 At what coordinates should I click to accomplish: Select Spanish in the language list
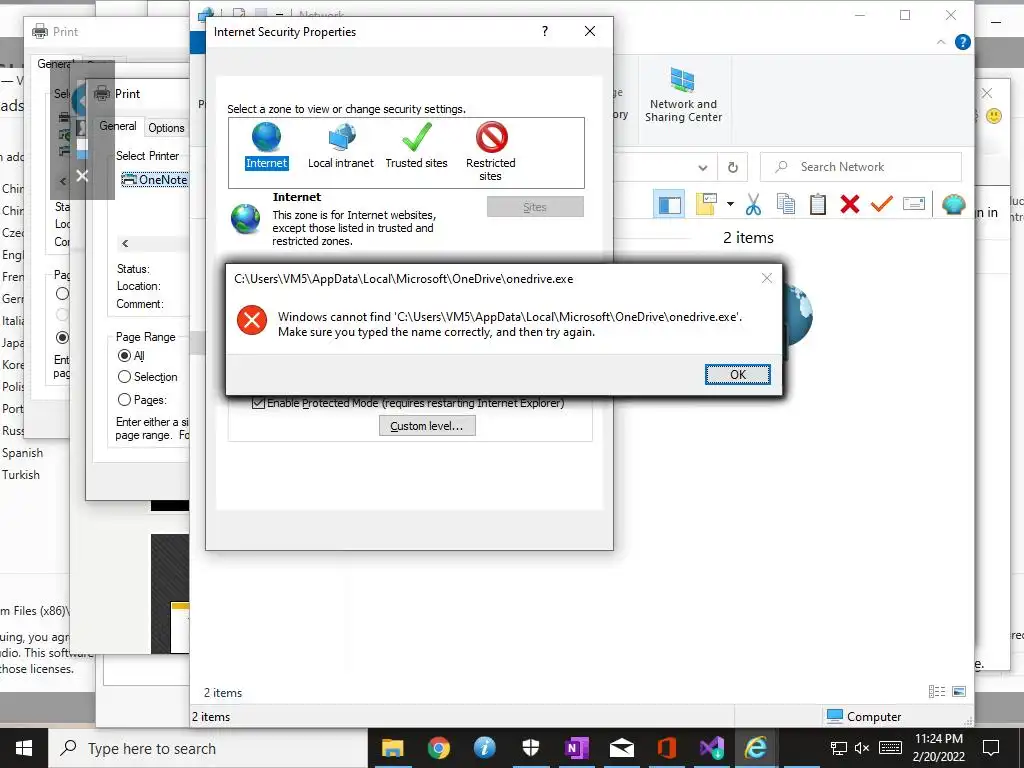[22, 453]
